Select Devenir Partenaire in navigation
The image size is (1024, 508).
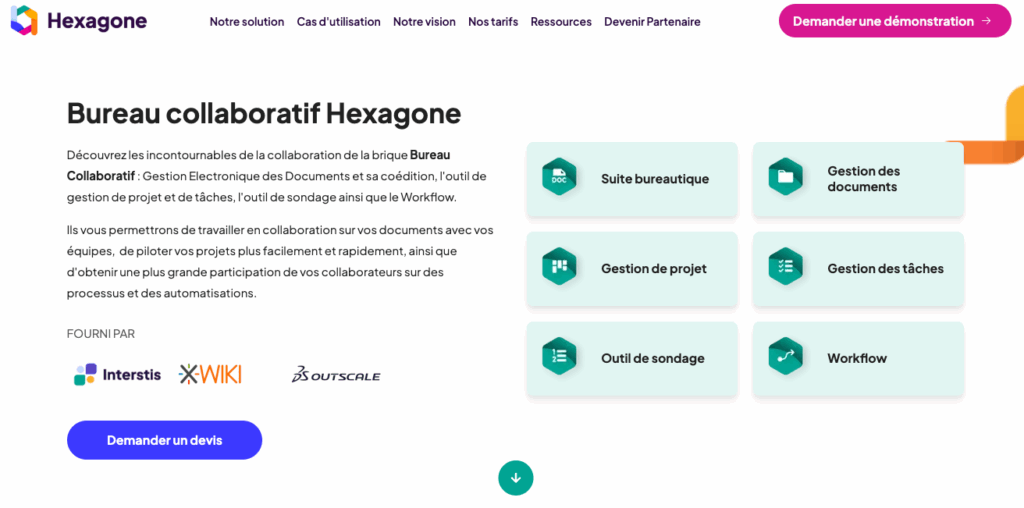click(x=652, y=22)
